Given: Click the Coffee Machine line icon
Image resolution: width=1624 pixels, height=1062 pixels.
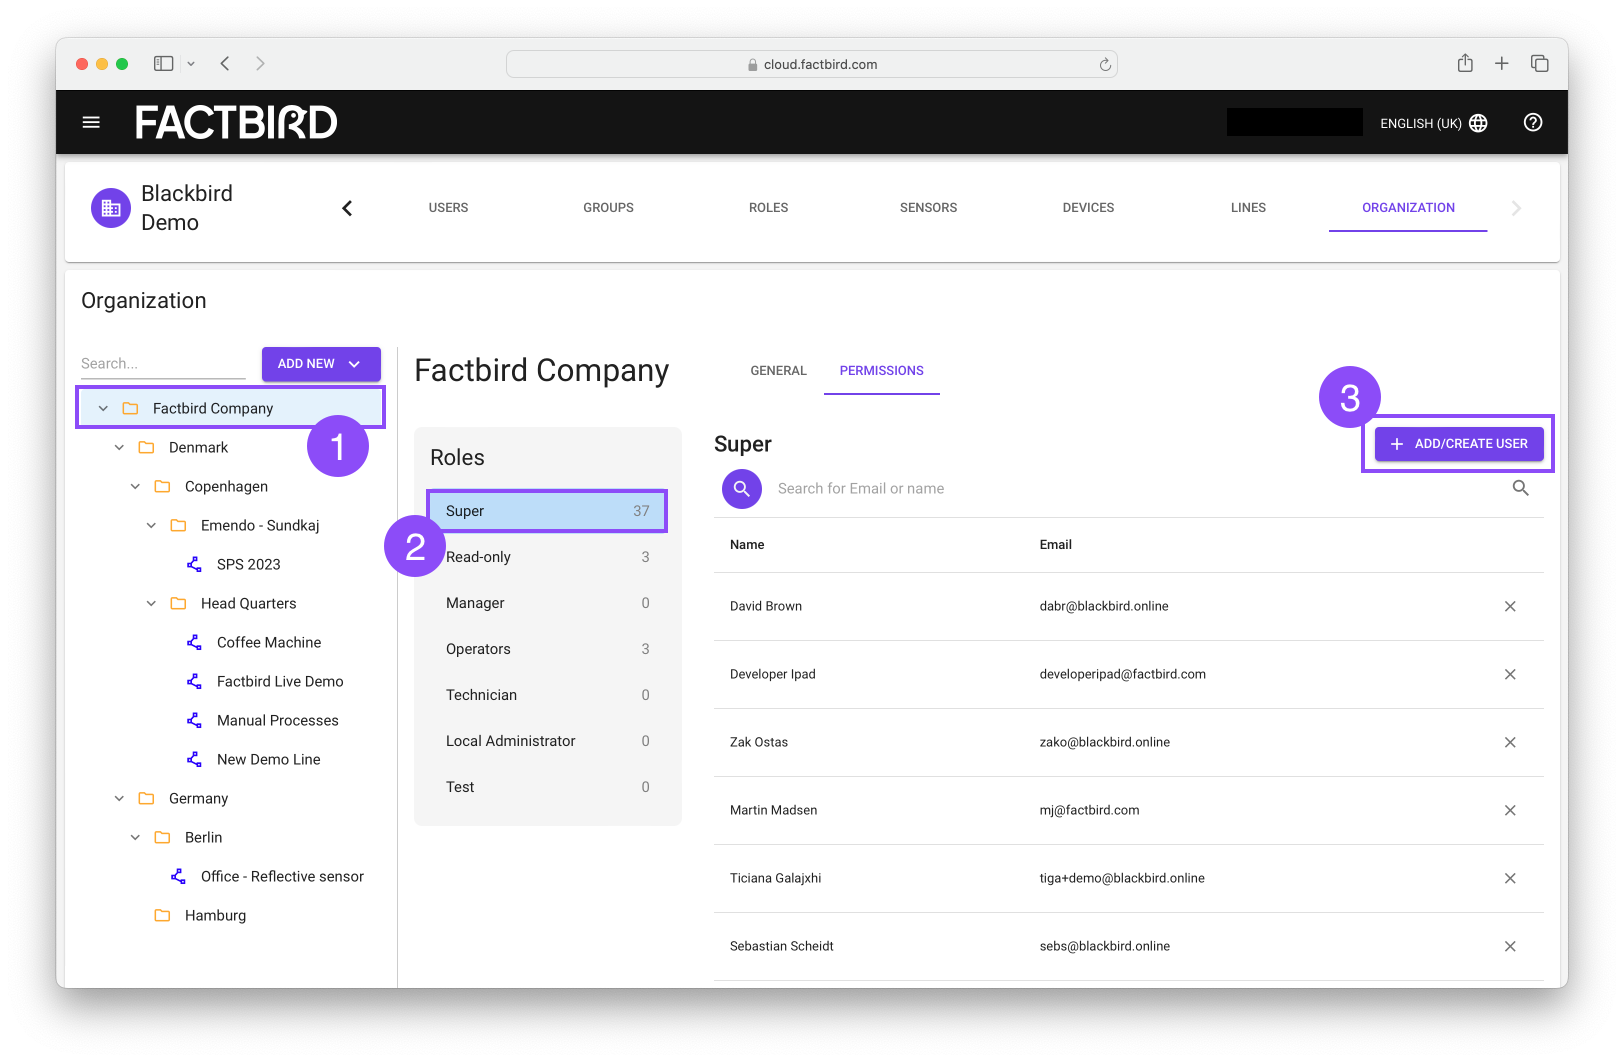Looking at the screenshot, I should pos(194,642).
